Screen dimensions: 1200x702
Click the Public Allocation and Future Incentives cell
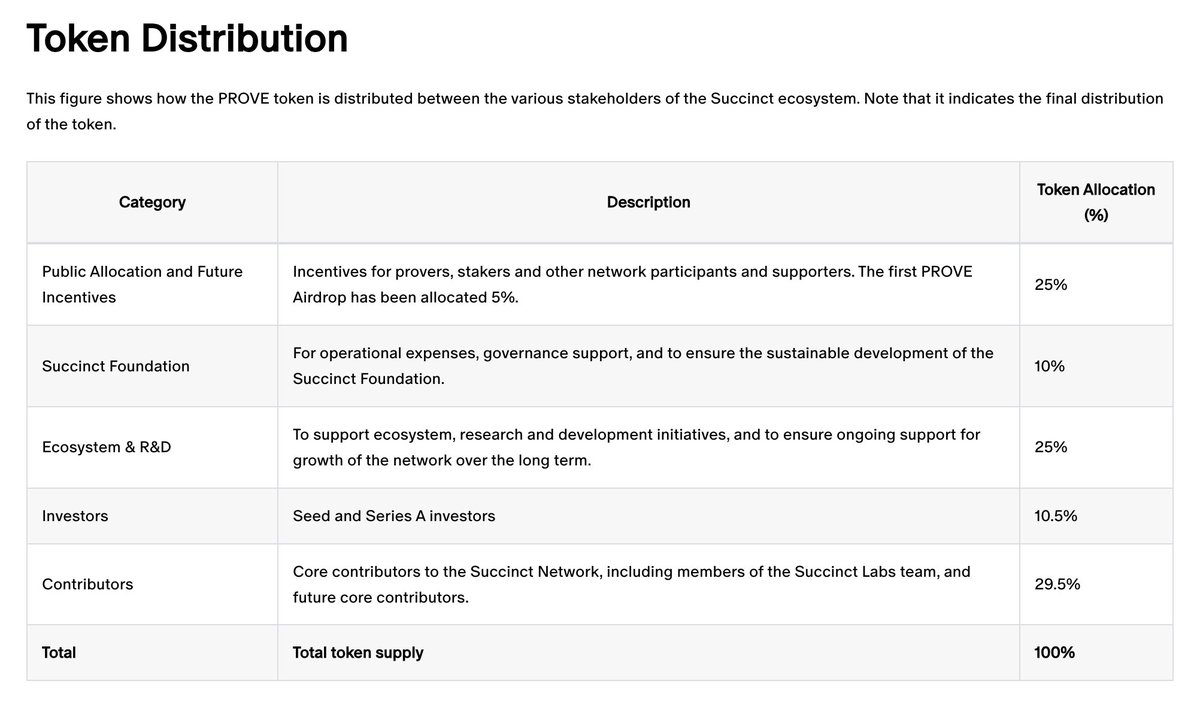152,284
